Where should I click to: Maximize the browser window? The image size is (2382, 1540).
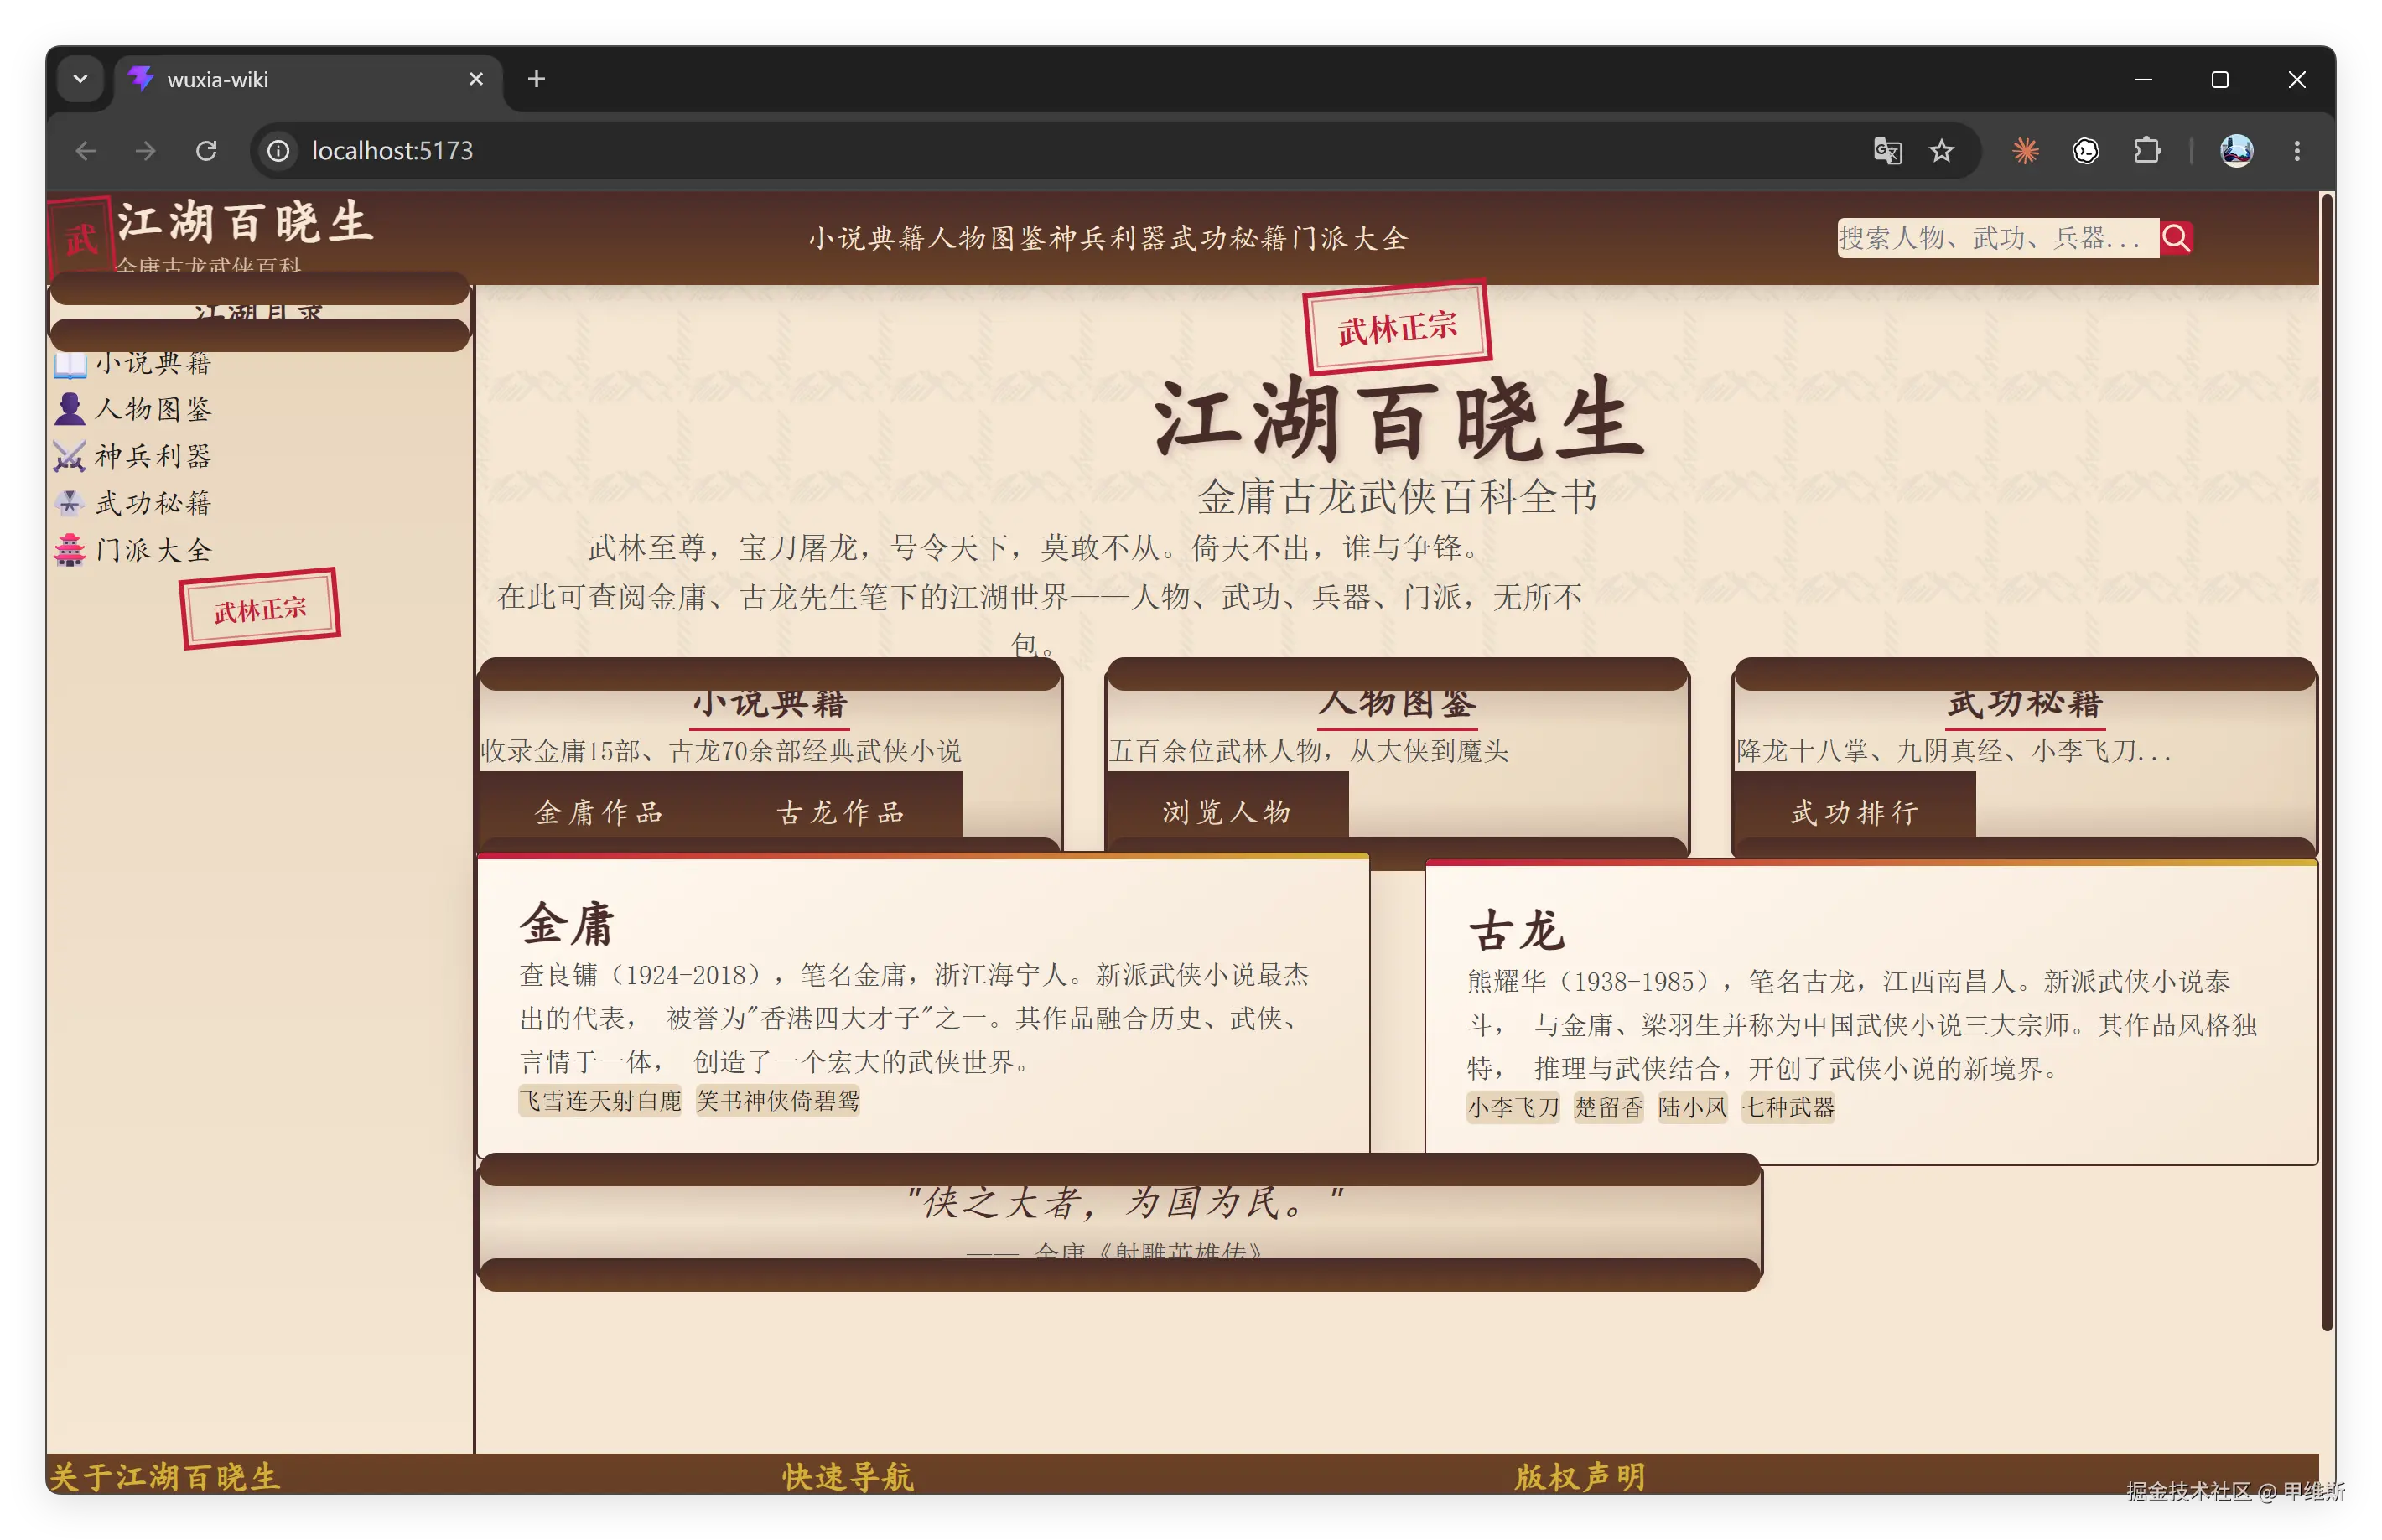(x=2219, y=79)
